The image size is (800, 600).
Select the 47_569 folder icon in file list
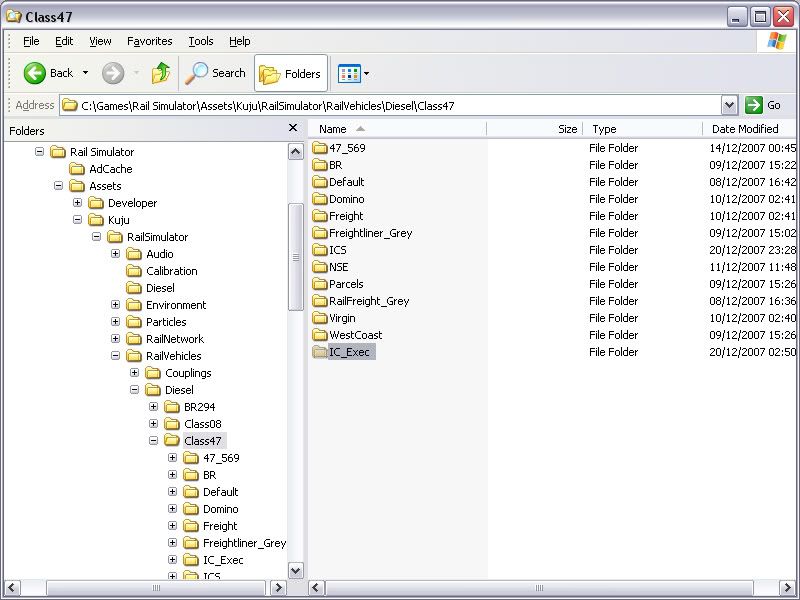pyautogui.click(x=320, y=148)
